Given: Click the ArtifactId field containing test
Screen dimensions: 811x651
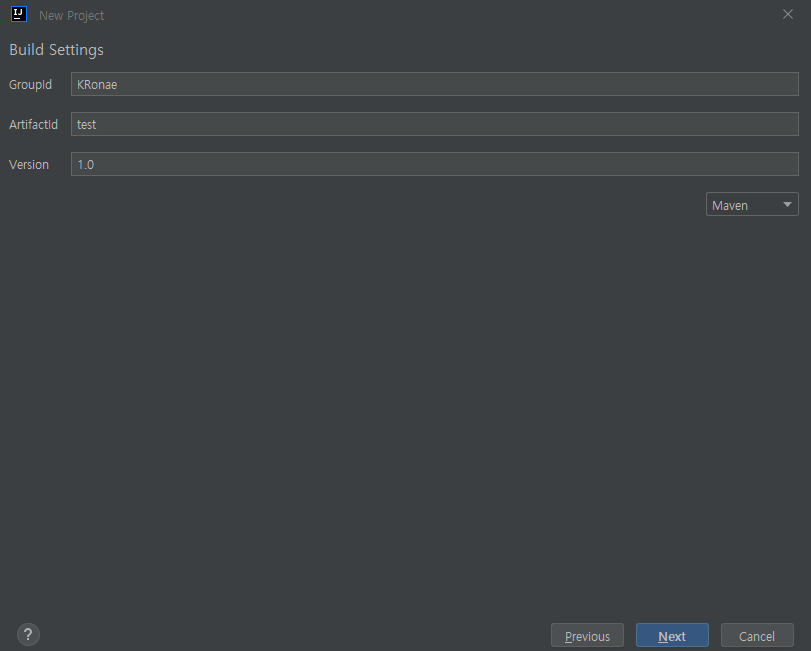Looking at the screenshot, I should pyautogui.click(x=434, y=124).
